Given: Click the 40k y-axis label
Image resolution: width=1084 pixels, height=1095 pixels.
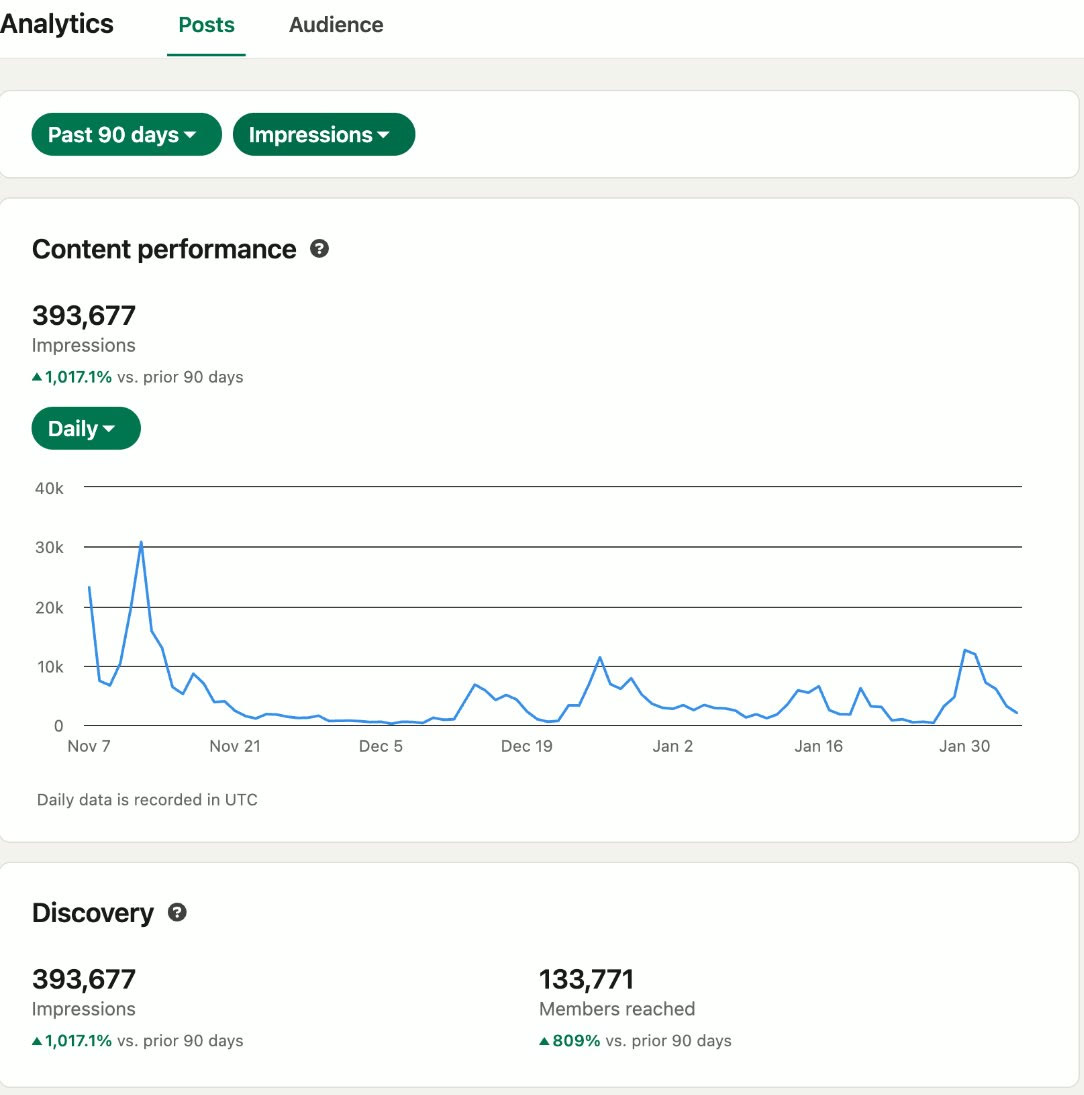Looking at the screenshot, I should tap(49, 488).
